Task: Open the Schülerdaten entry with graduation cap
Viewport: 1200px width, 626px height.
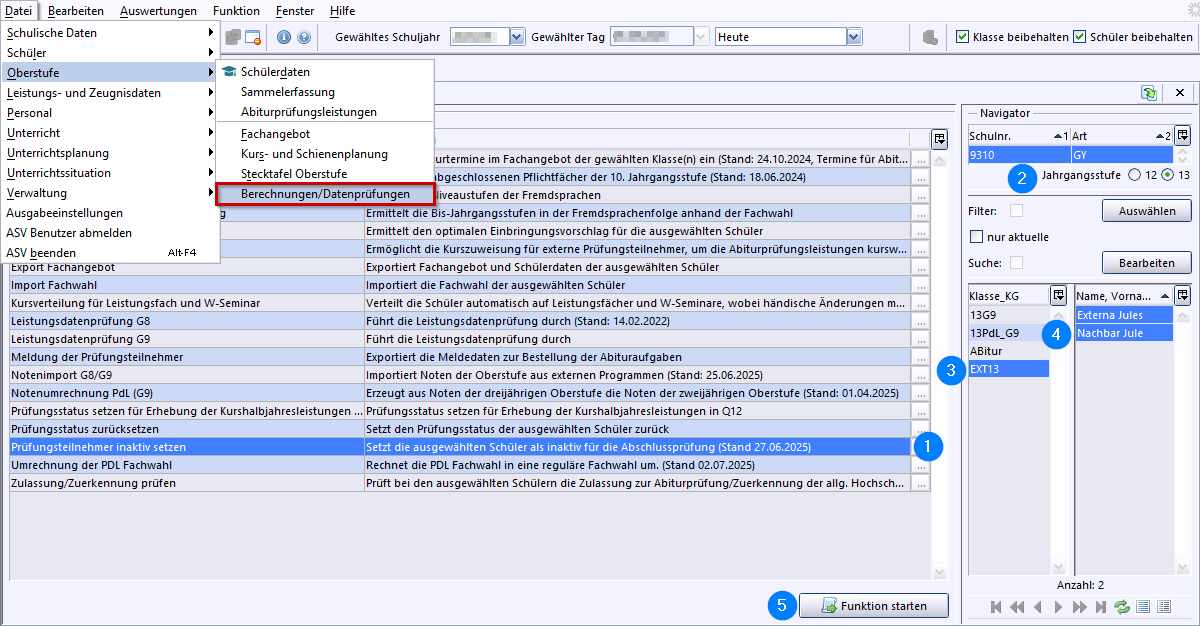Action: click(275, 72)
